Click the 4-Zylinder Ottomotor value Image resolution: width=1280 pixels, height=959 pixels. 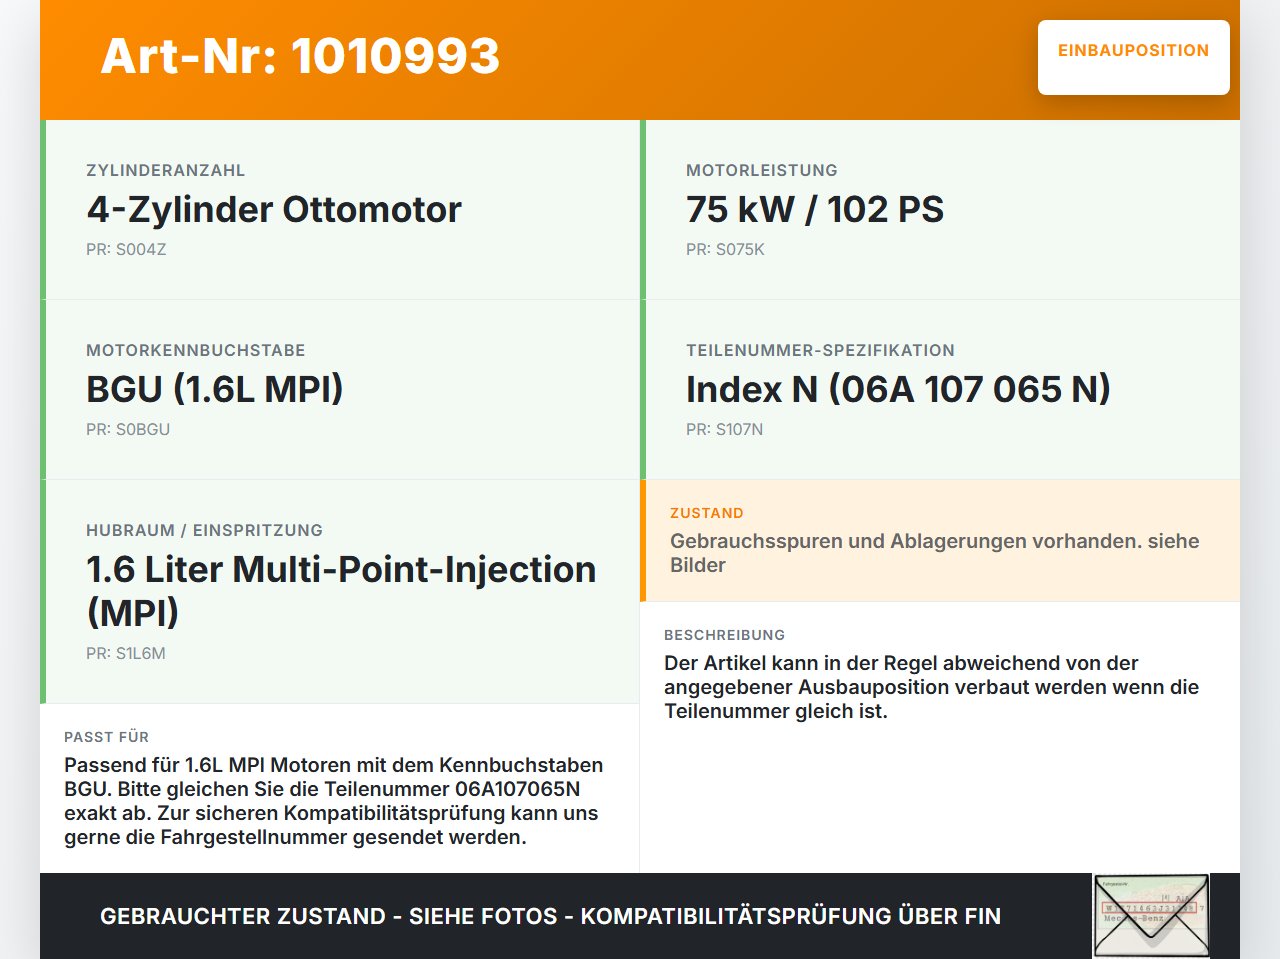tap(274, 209)
